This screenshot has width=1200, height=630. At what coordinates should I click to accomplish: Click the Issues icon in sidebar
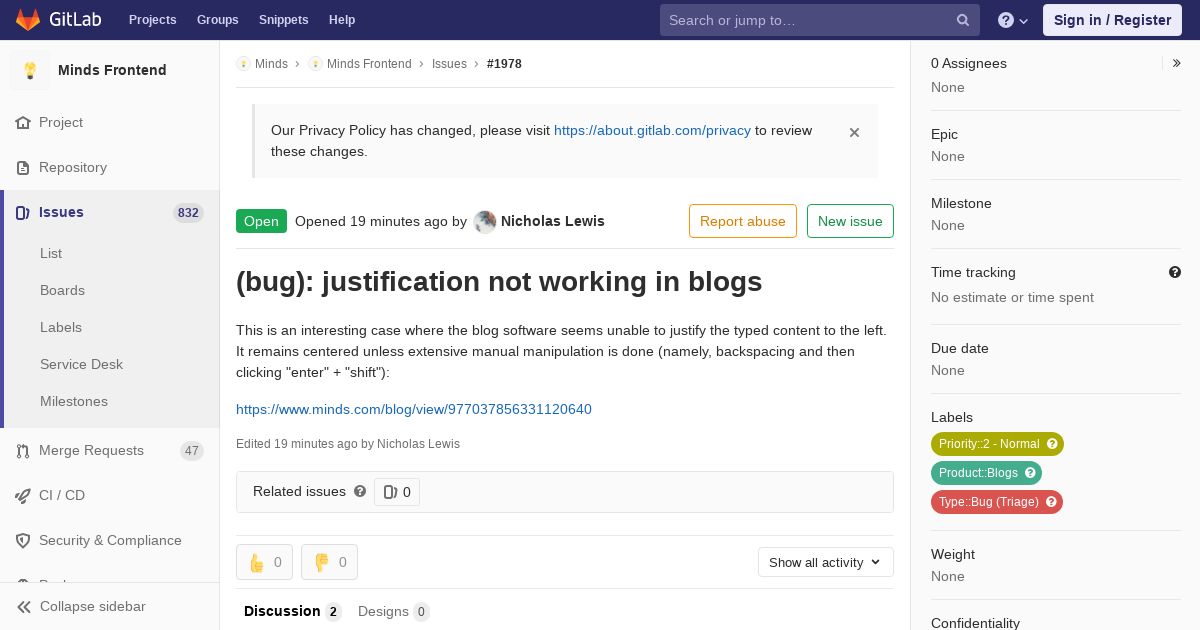[23, 213]
